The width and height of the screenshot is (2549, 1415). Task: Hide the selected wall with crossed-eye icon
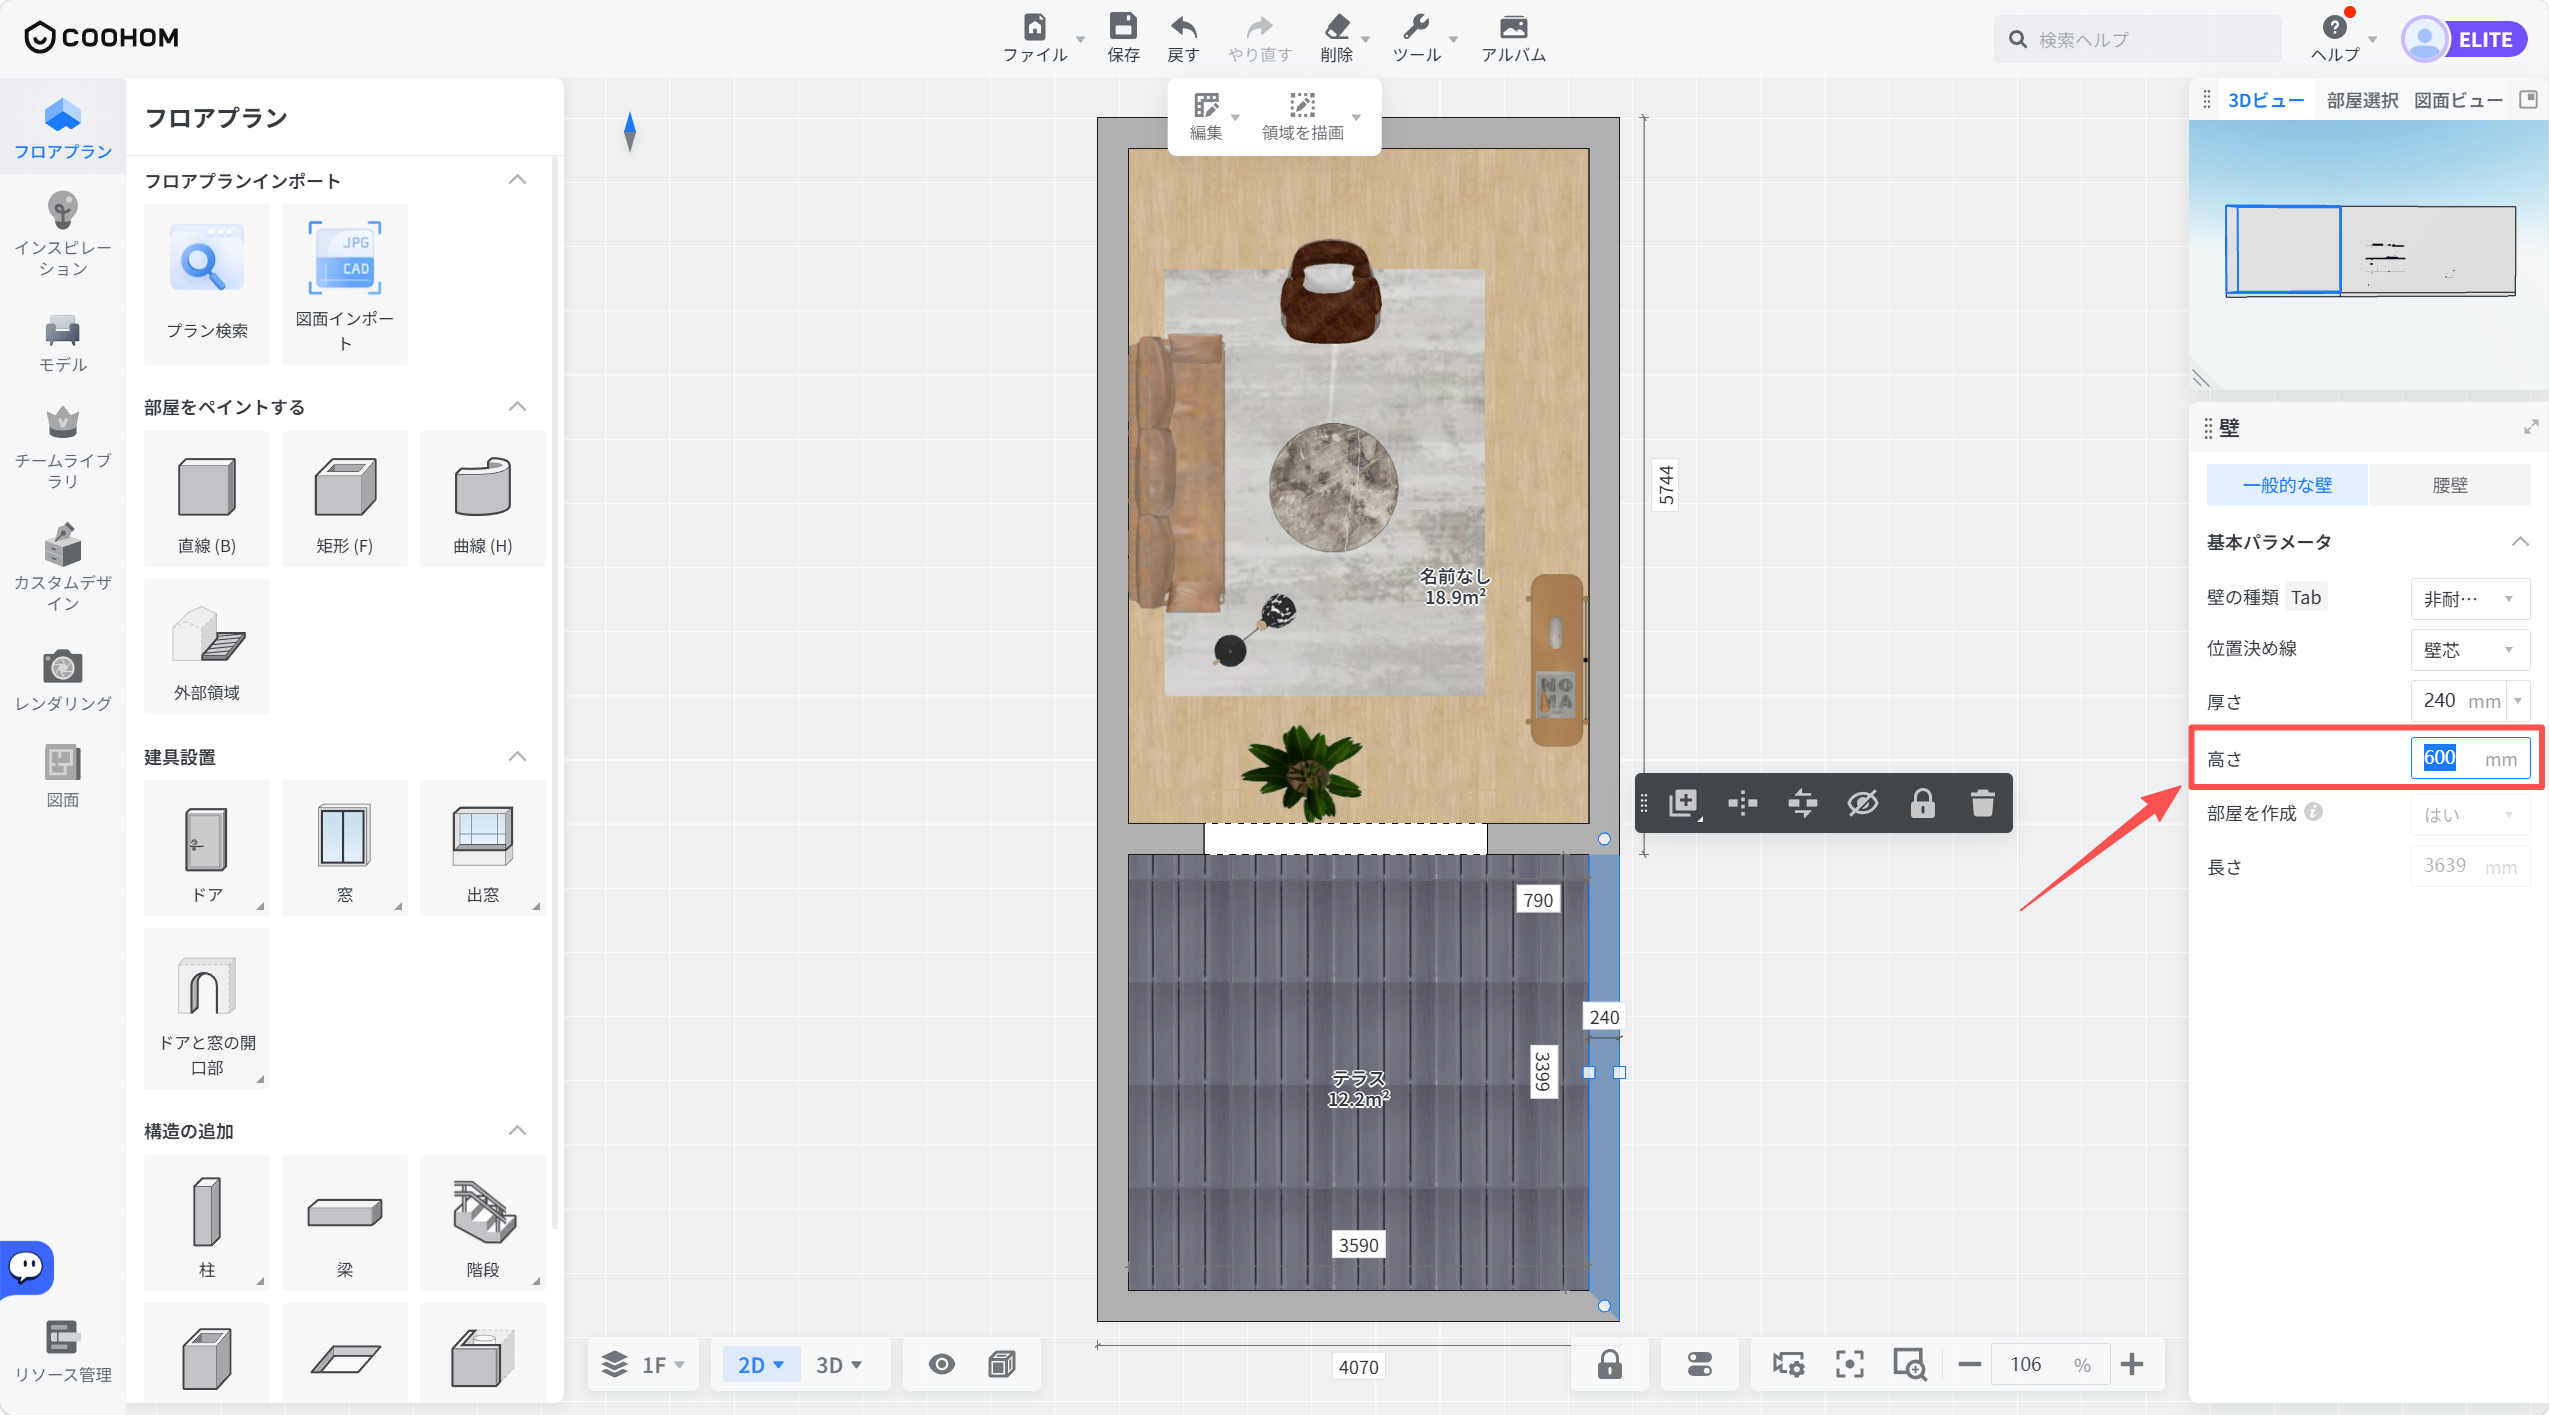[x=1862, y=803]
